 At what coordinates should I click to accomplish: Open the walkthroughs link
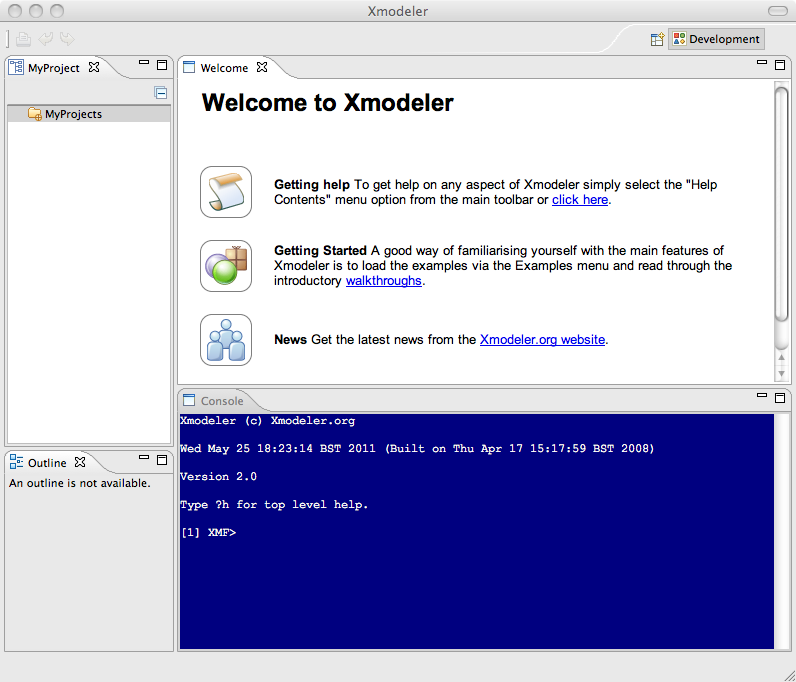pos(384,281)
